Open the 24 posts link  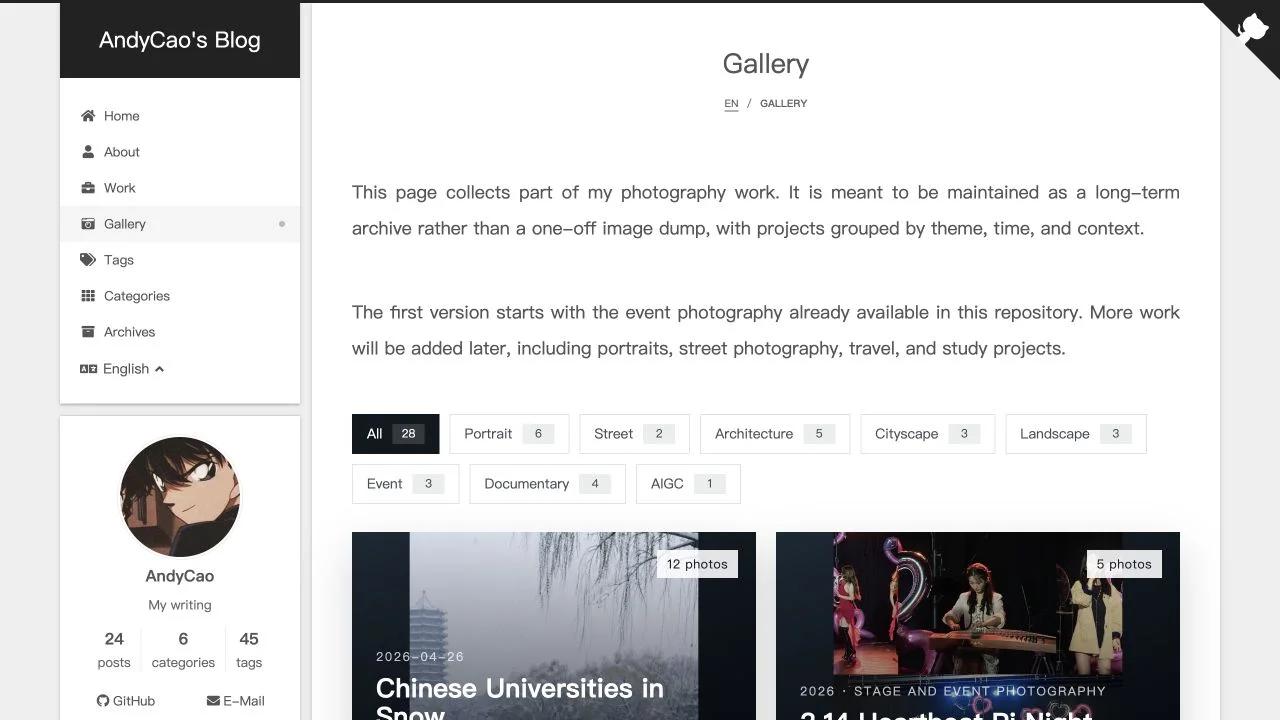pyautogui.click(x=114, y=649)
